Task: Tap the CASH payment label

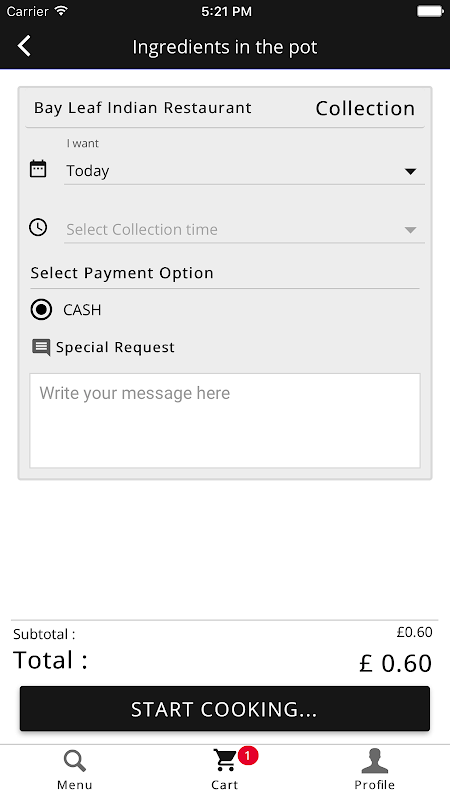Action: point(82,310)
